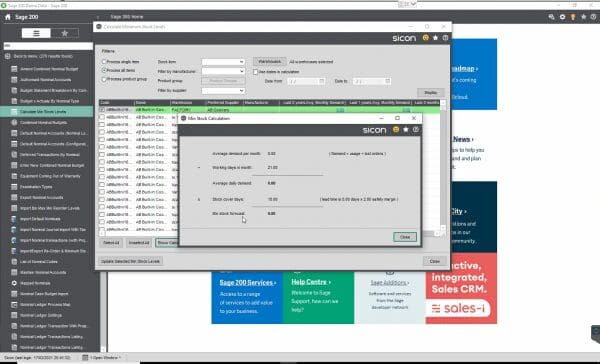The image size is (600, 364).
Task: Open Combined Nominal Budgets icon
Action: (x=14, y=122)
